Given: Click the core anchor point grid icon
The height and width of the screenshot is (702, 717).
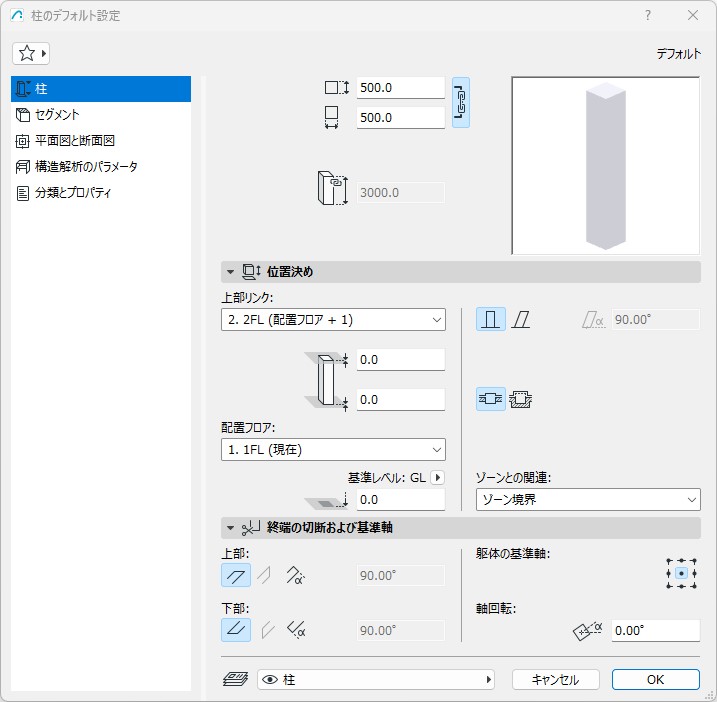Looking at the screenshot, I should click(680, 574).
